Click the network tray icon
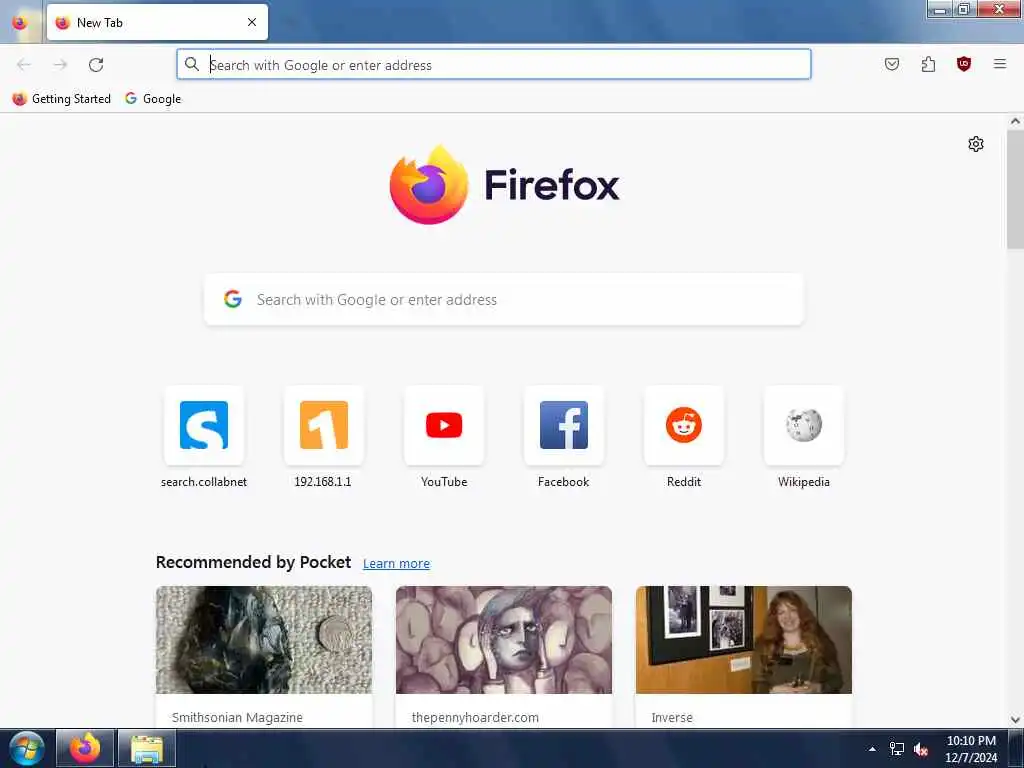The image size is (1024, 768). point(897,749)
